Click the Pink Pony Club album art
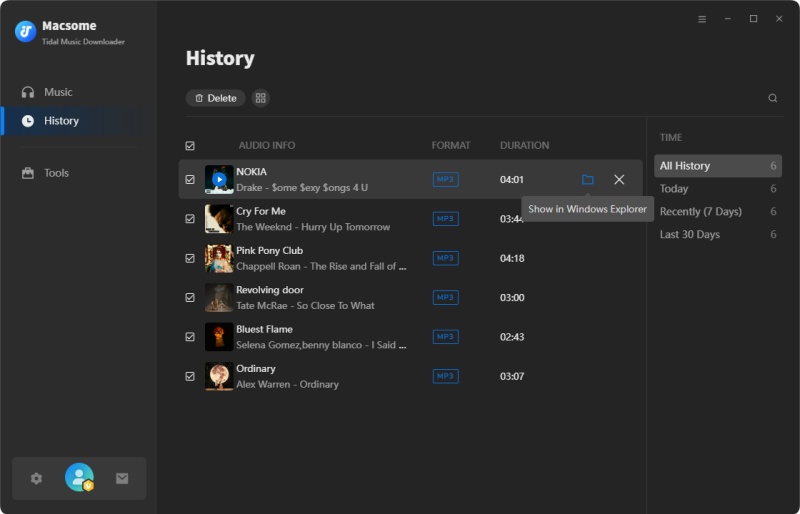The height and width of the screenshot is (514, 800). 219,258
